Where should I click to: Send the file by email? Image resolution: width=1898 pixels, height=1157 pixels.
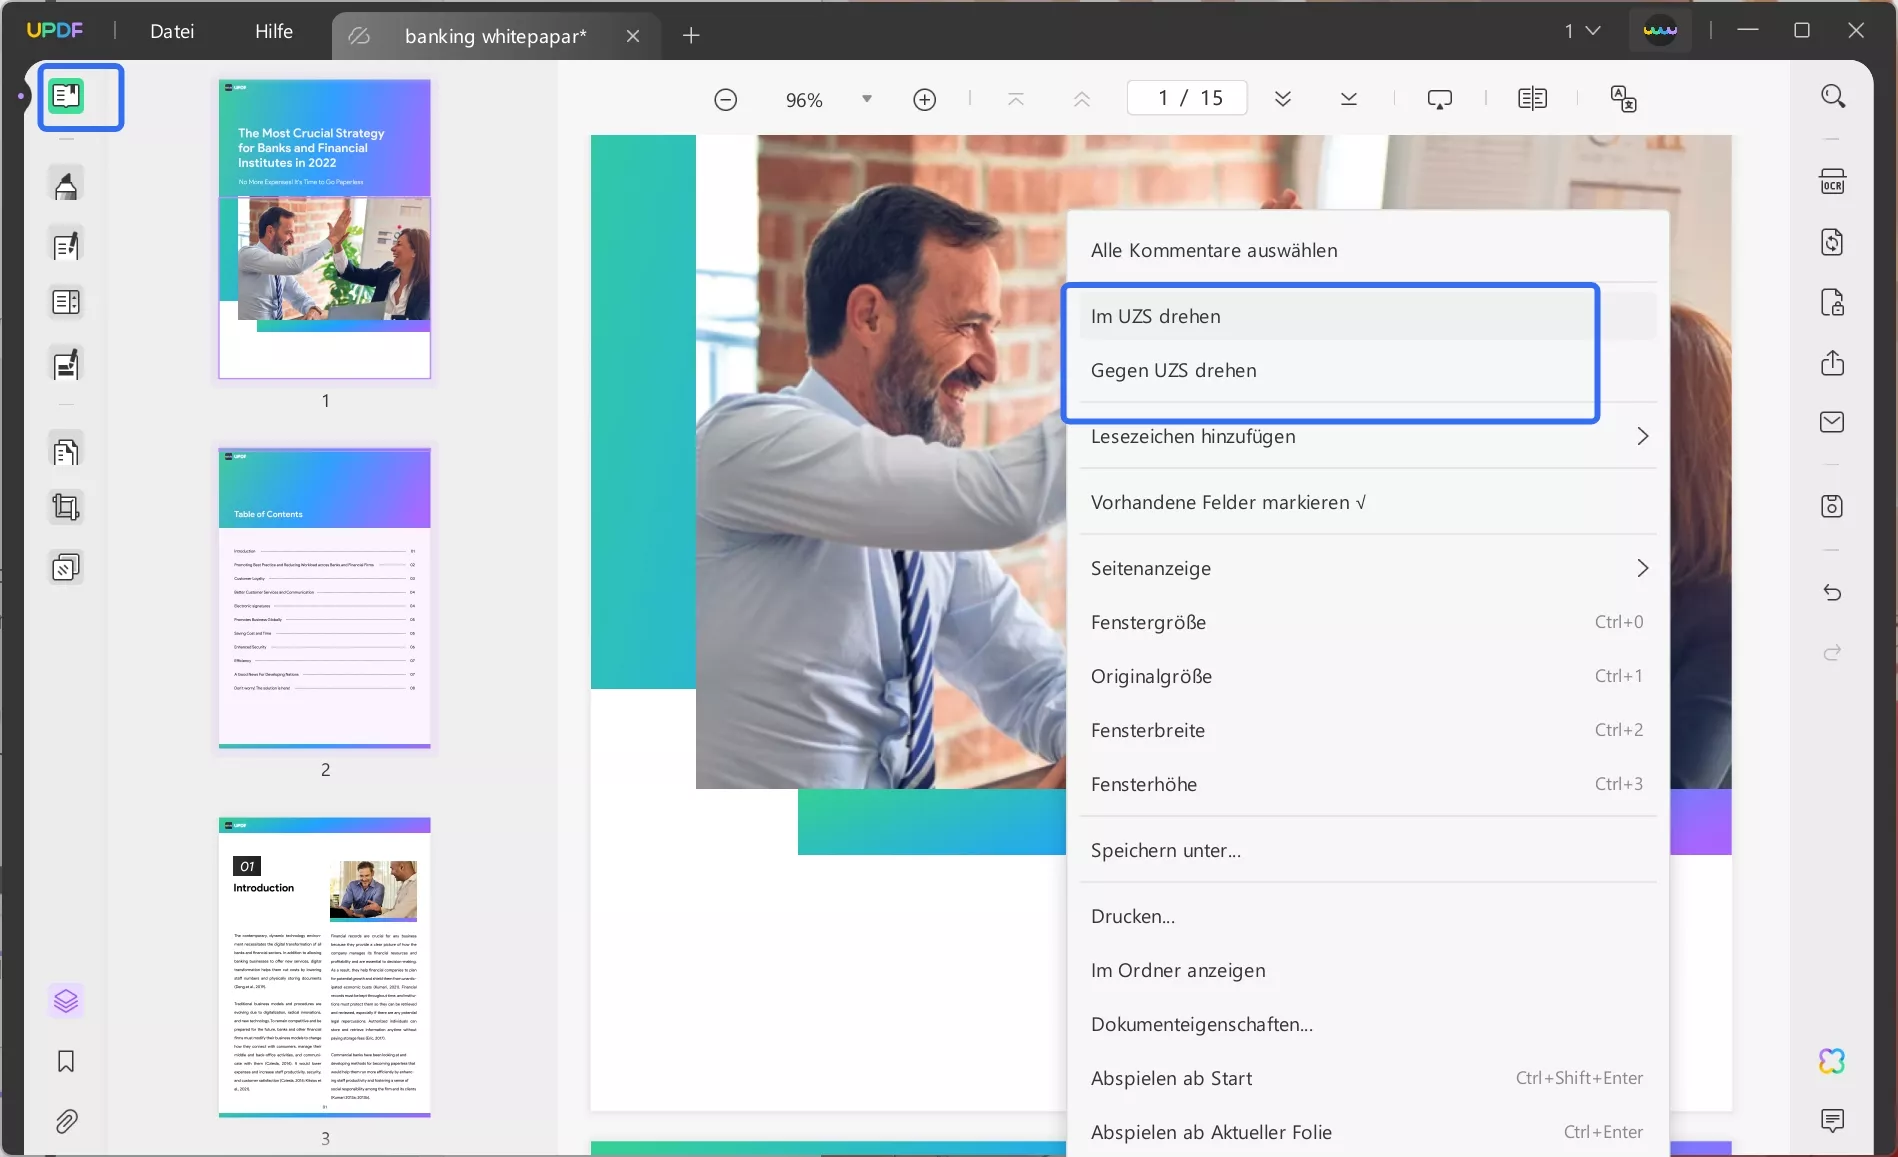coord(1833,422)
